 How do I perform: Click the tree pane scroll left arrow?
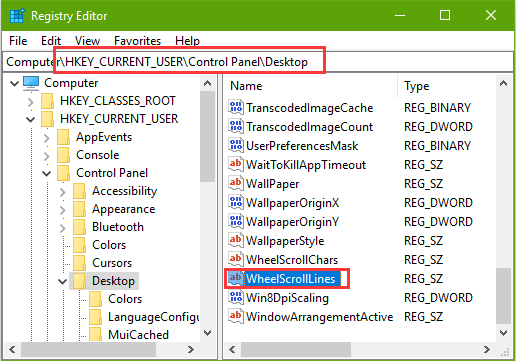[12, 349]
